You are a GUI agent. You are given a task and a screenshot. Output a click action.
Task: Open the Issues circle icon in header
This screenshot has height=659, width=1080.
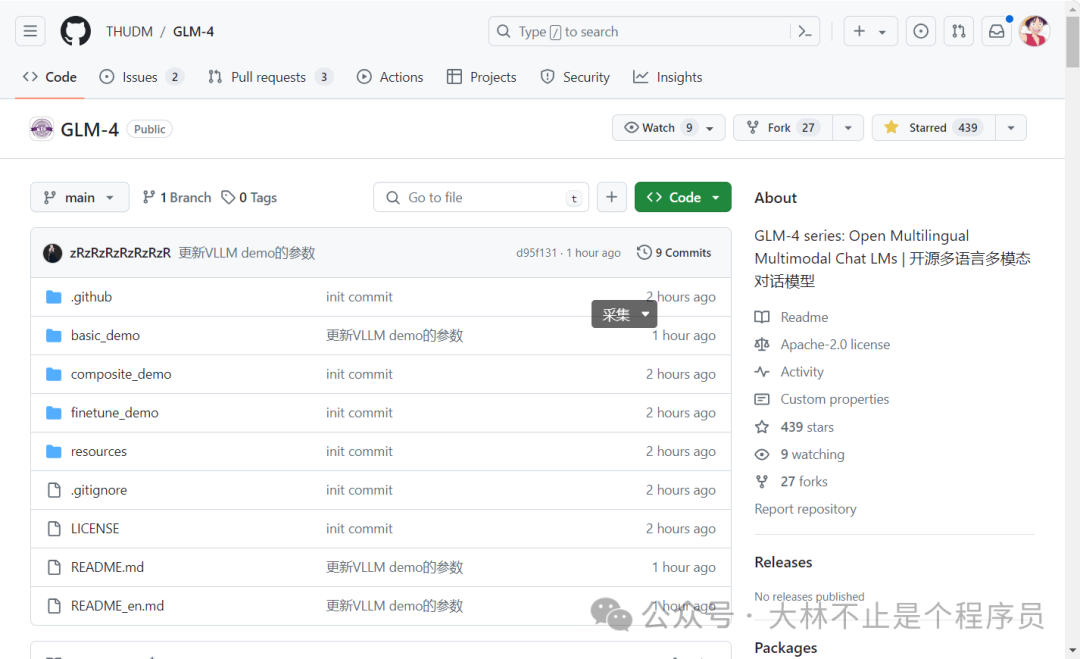point(921,31)
